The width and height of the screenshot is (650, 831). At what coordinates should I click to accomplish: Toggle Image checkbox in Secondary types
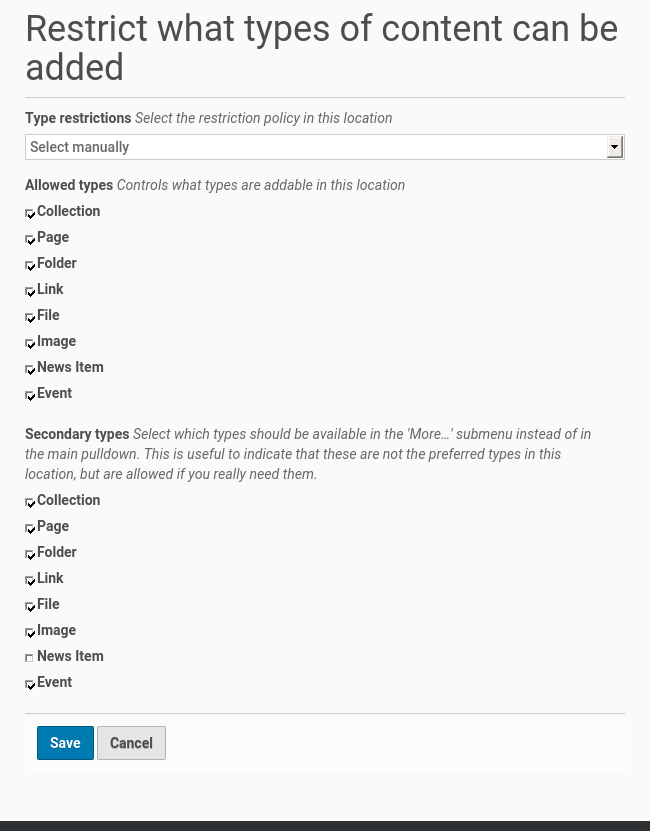30,632
